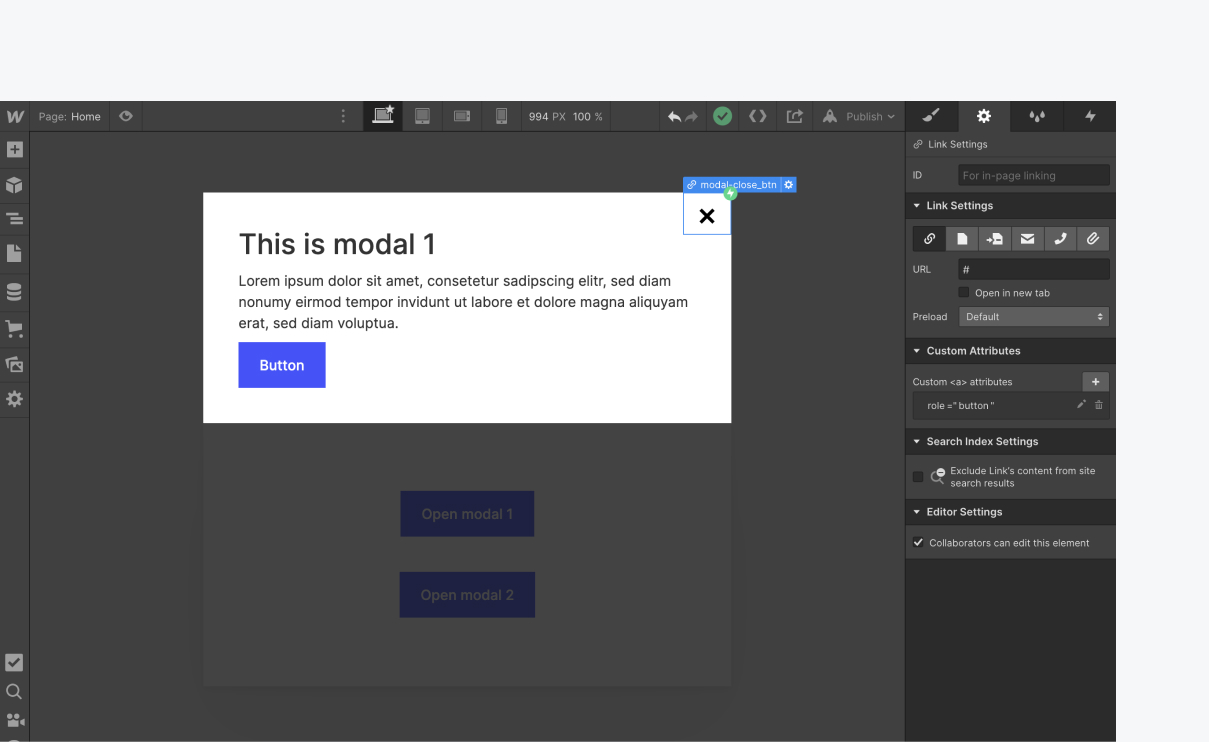The height and width of the screenshot is (742, 1209).
Task: Click the share project icon
Action: point(795,116)
